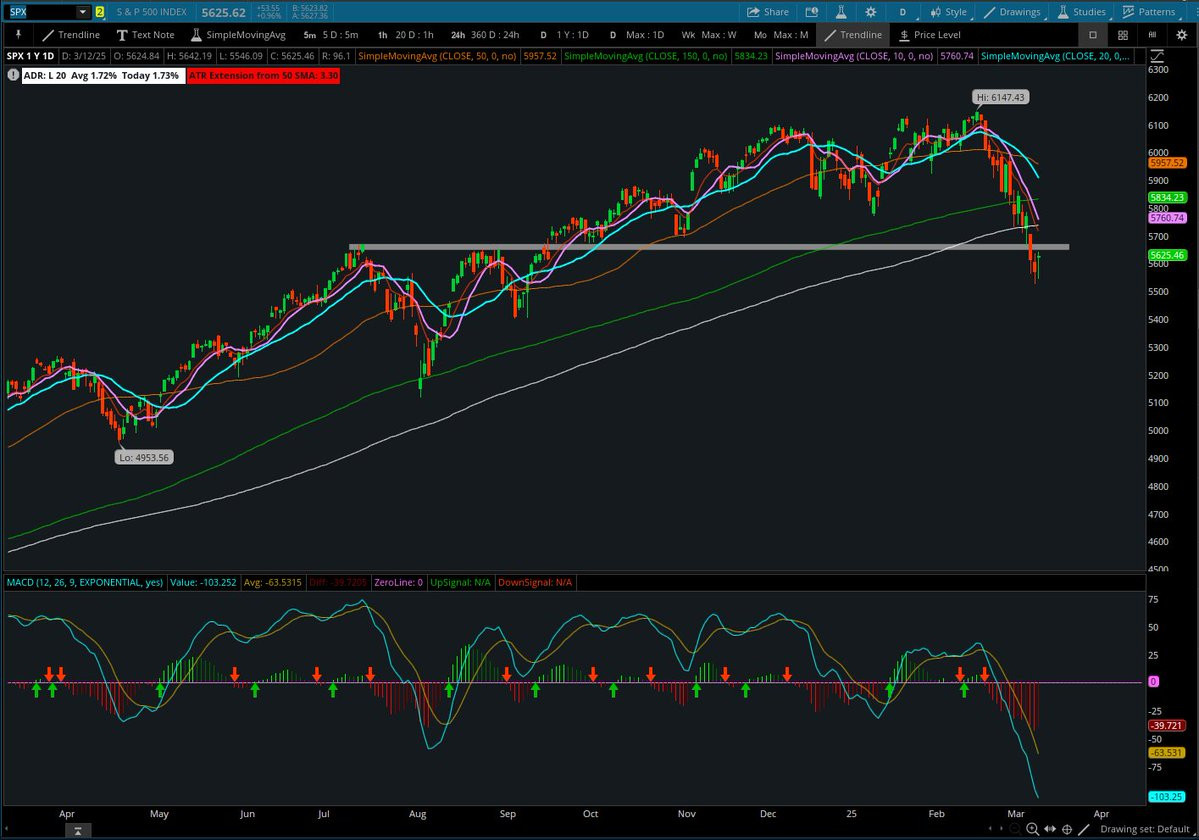1199x840 pixels.
Task: Click the 5625.62 last price readout
Action: tap(223, 12)
